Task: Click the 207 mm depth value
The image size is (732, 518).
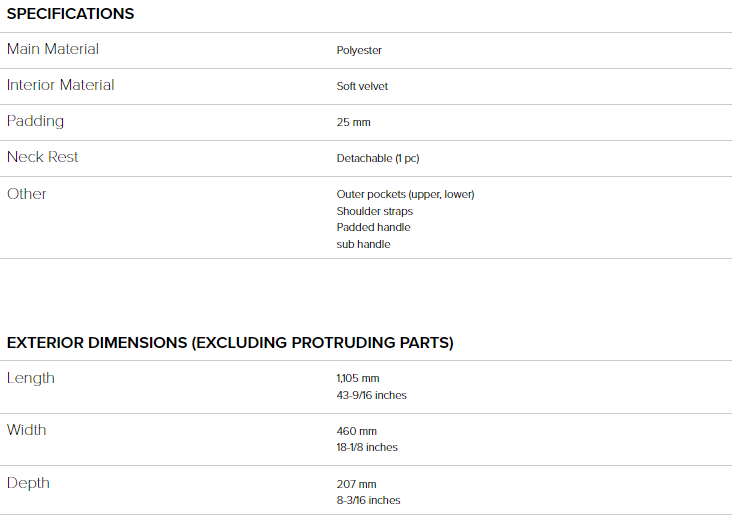Action: 357,484
